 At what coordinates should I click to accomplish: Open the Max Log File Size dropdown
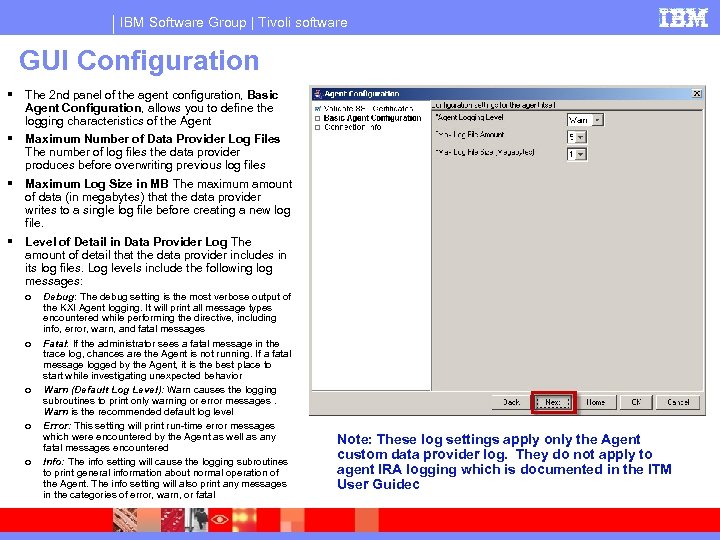point(581,154)
